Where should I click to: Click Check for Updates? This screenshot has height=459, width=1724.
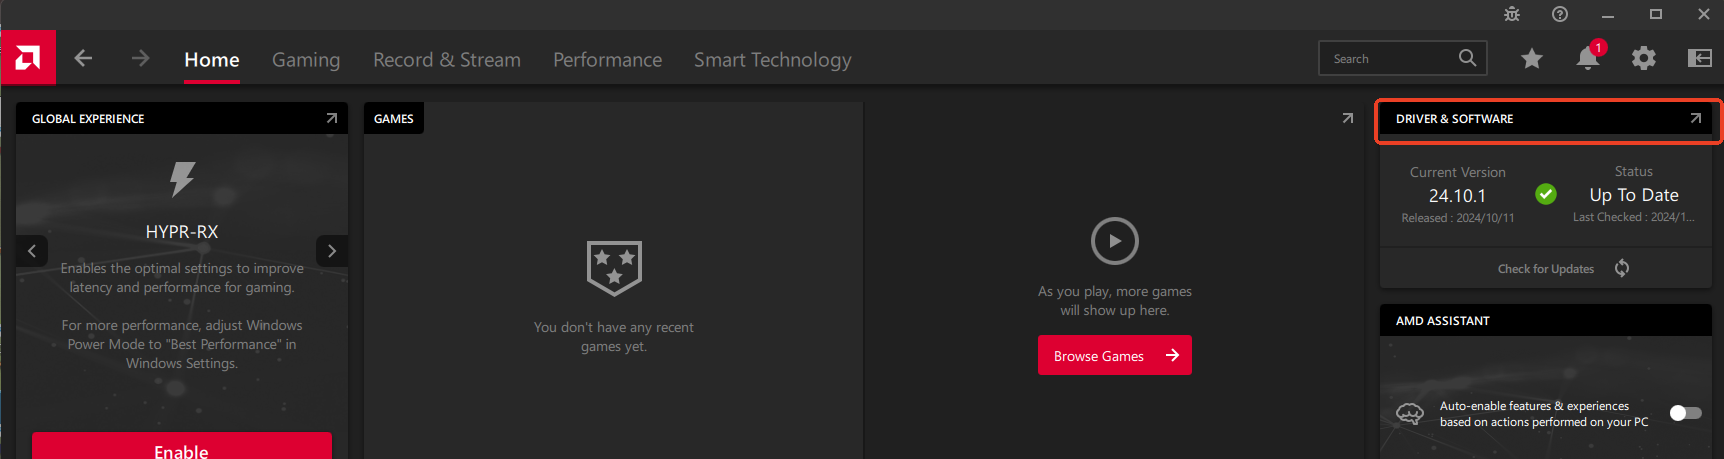(1546, 269)
